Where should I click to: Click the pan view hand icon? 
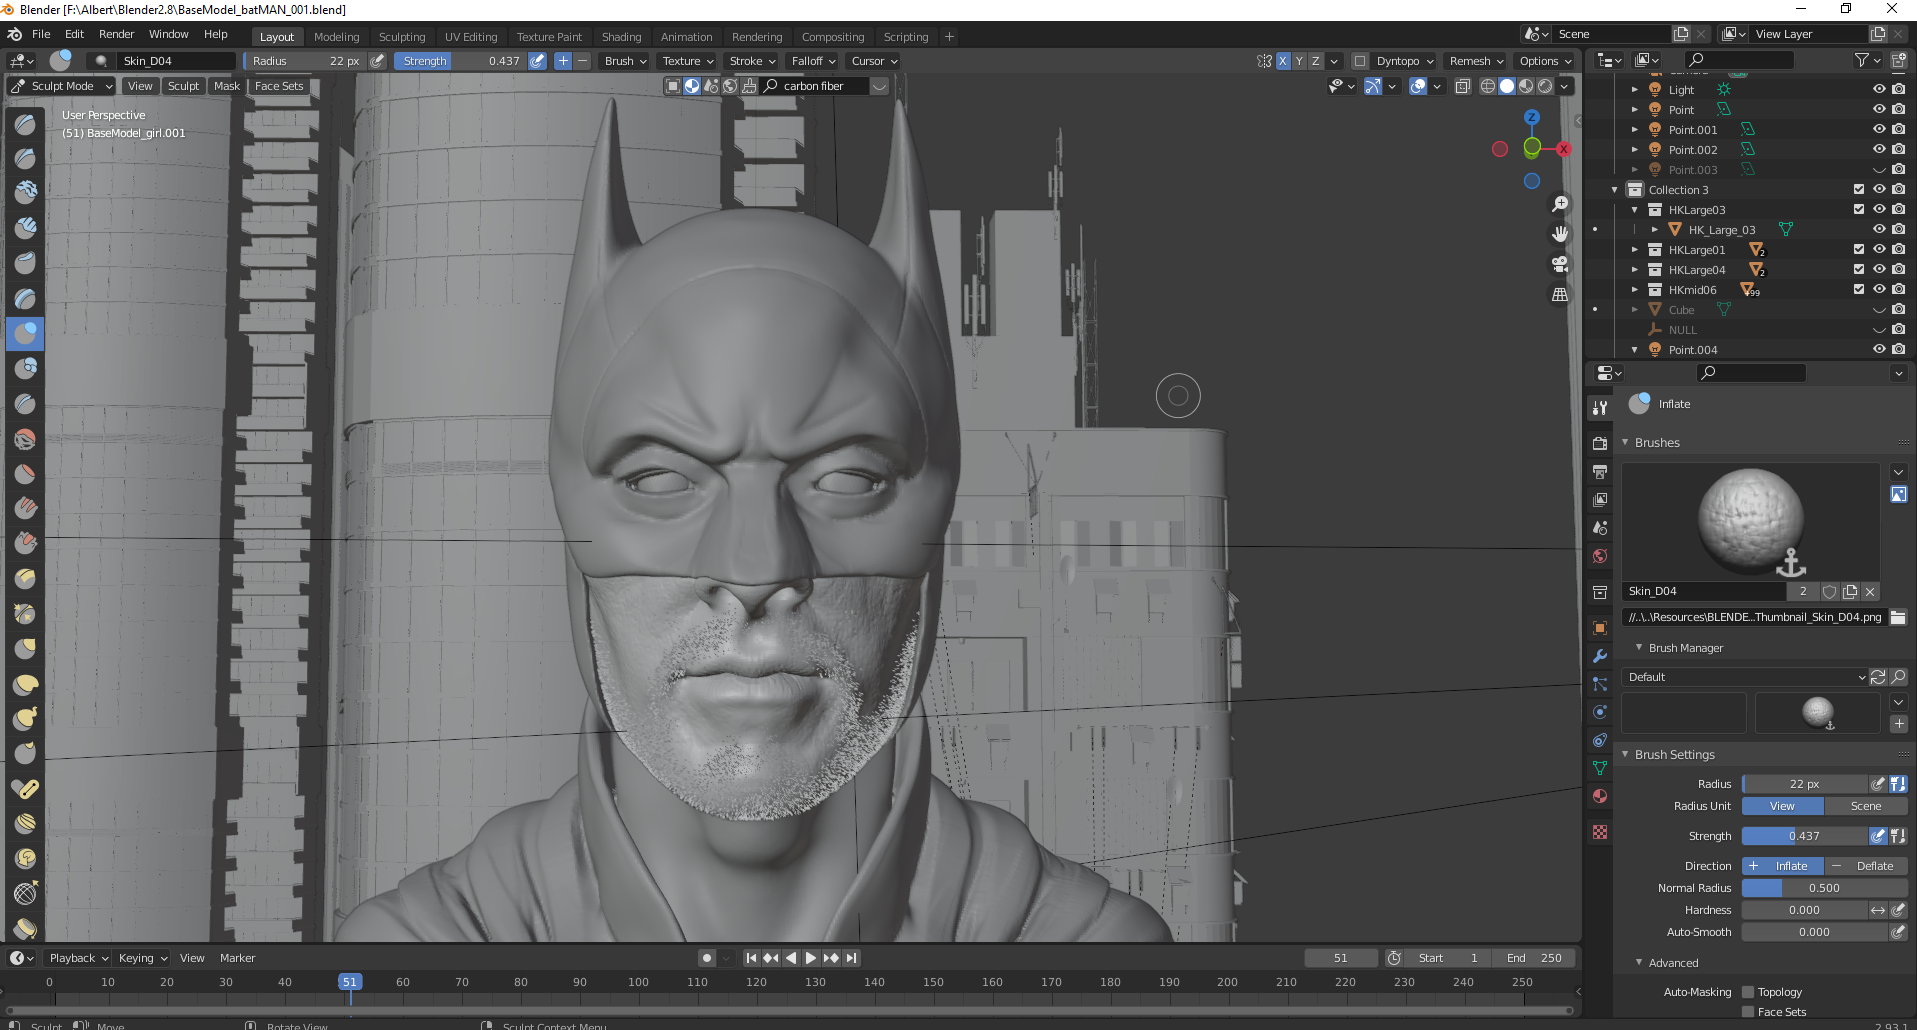click(1559, 234)
